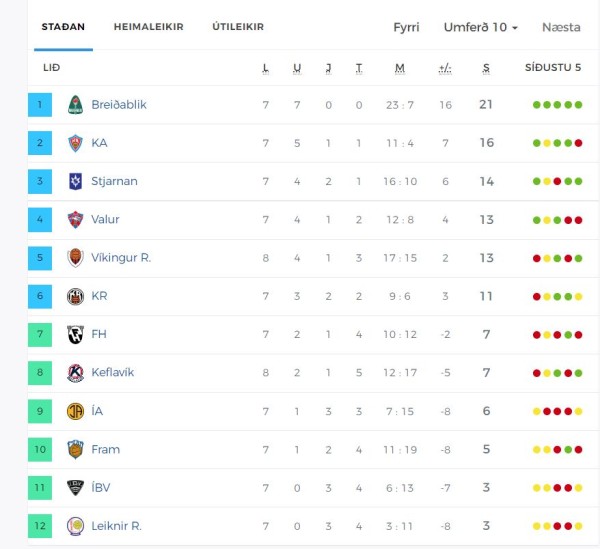This screenshot has height=549, width=600.
Task: Click the ÍA yellow round badge
Action: tap(75, 411)
